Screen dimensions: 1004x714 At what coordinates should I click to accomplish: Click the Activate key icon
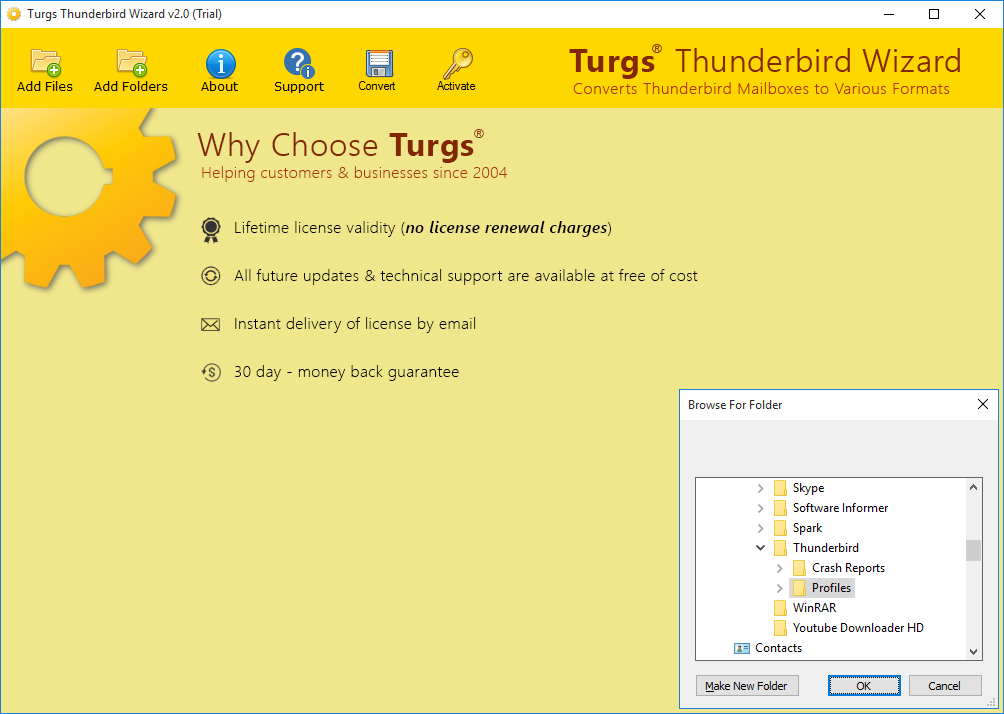tap(457, 63)
